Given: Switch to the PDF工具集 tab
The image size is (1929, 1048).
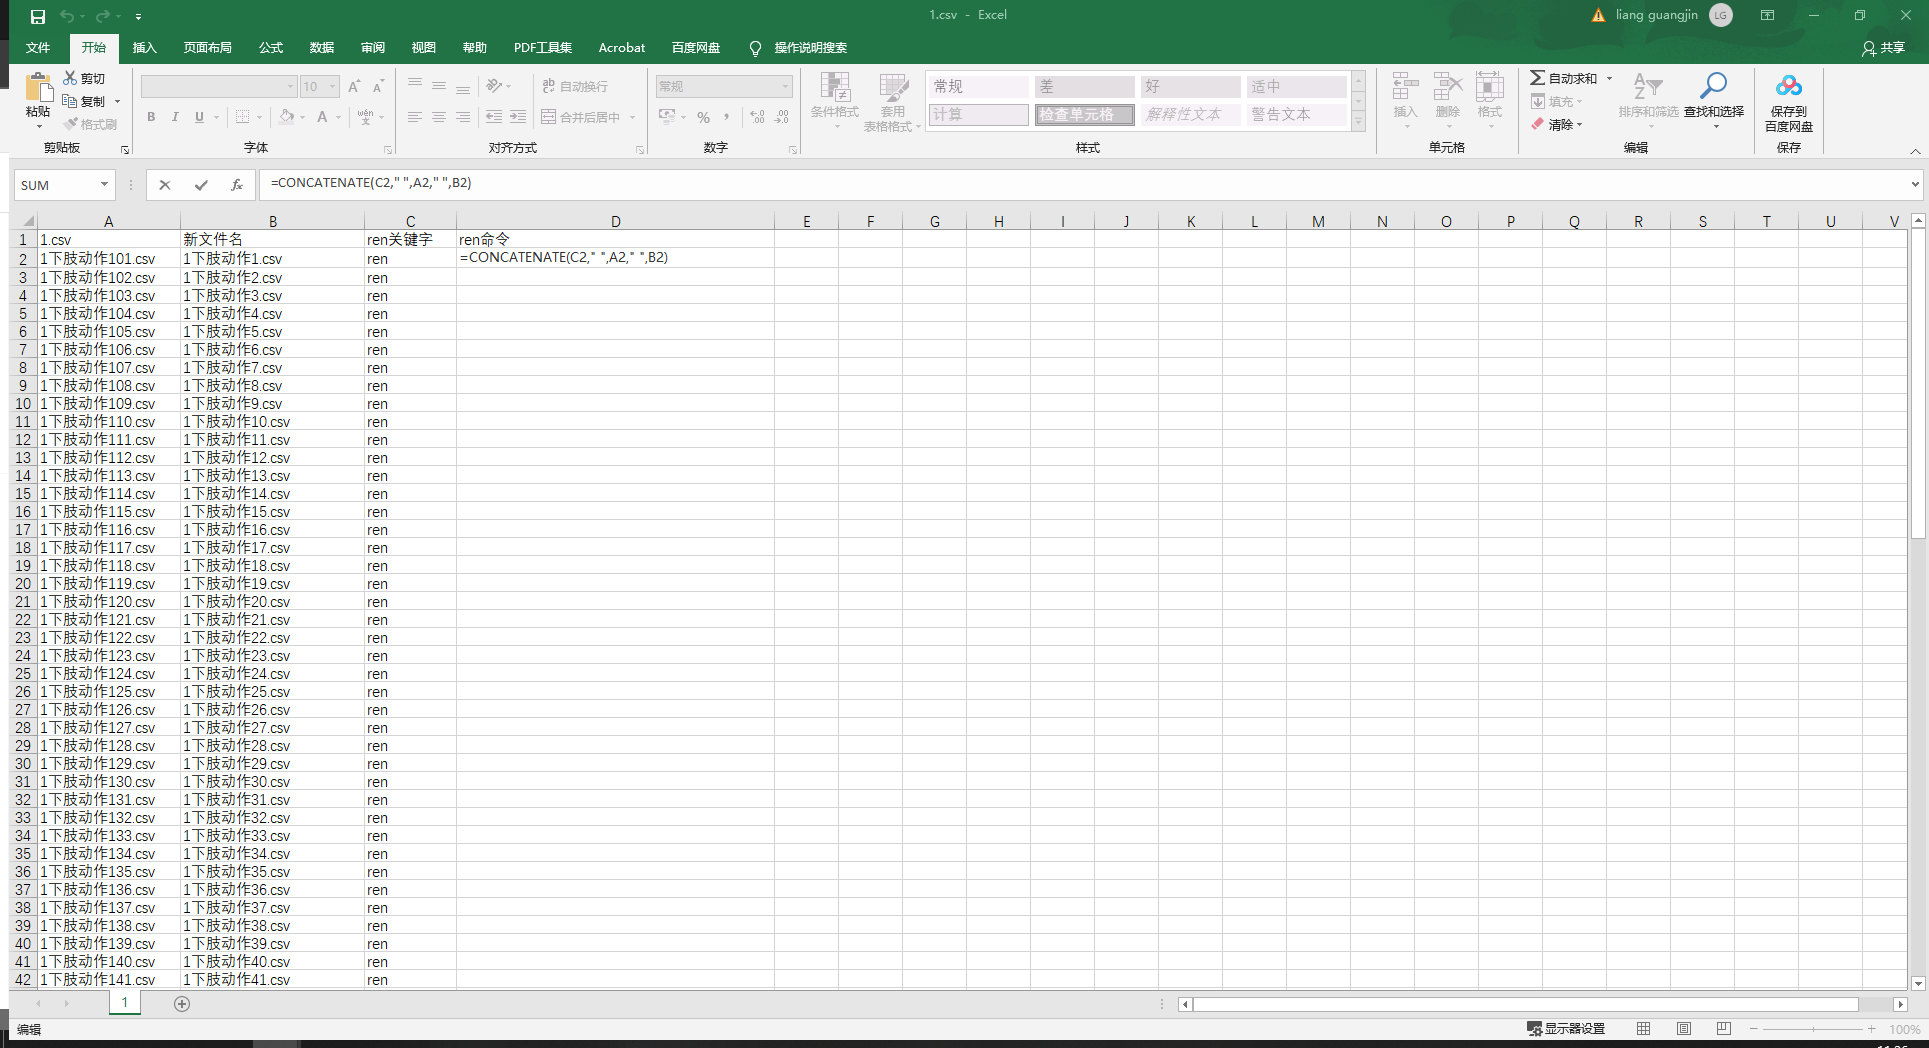Looking at the screenshot, I should pyautogui.click(x=543, y=48).
